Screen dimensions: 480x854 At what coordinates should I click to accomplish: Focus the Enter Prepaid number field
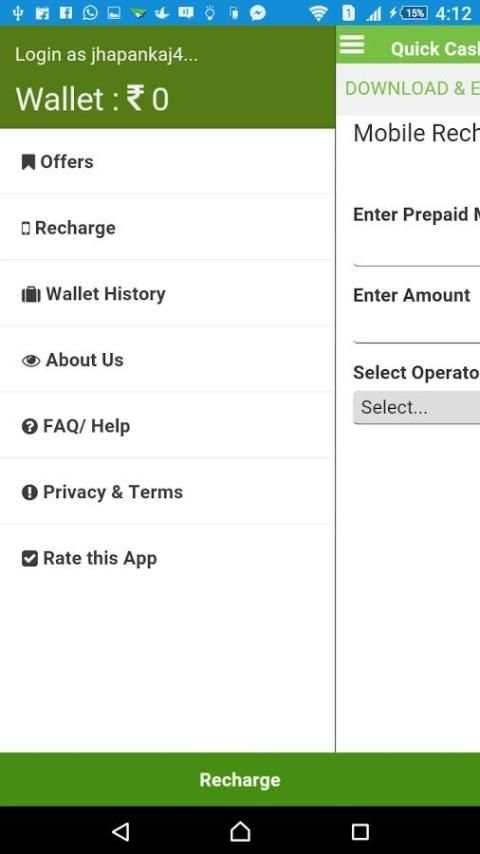(416, 254)
